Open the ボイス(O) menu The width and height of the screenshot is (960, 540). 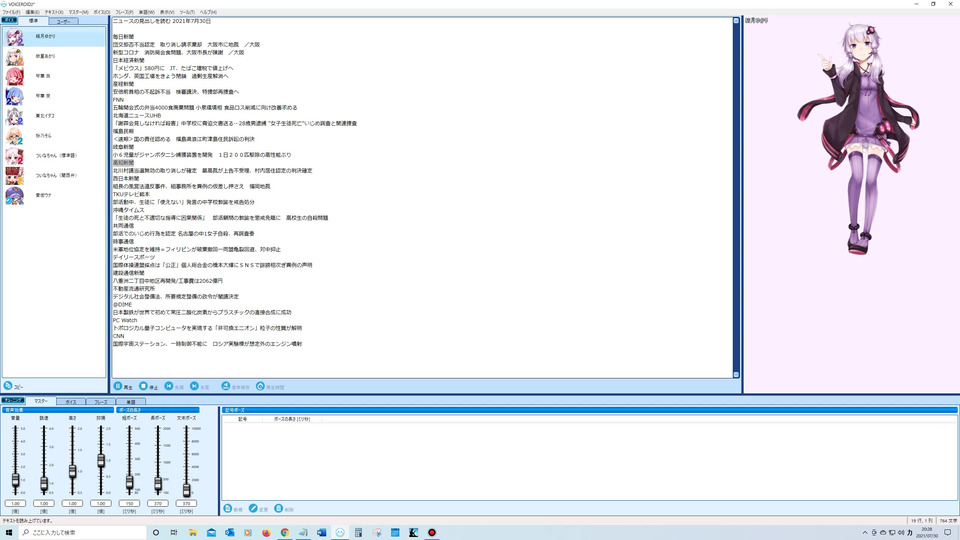102,12
